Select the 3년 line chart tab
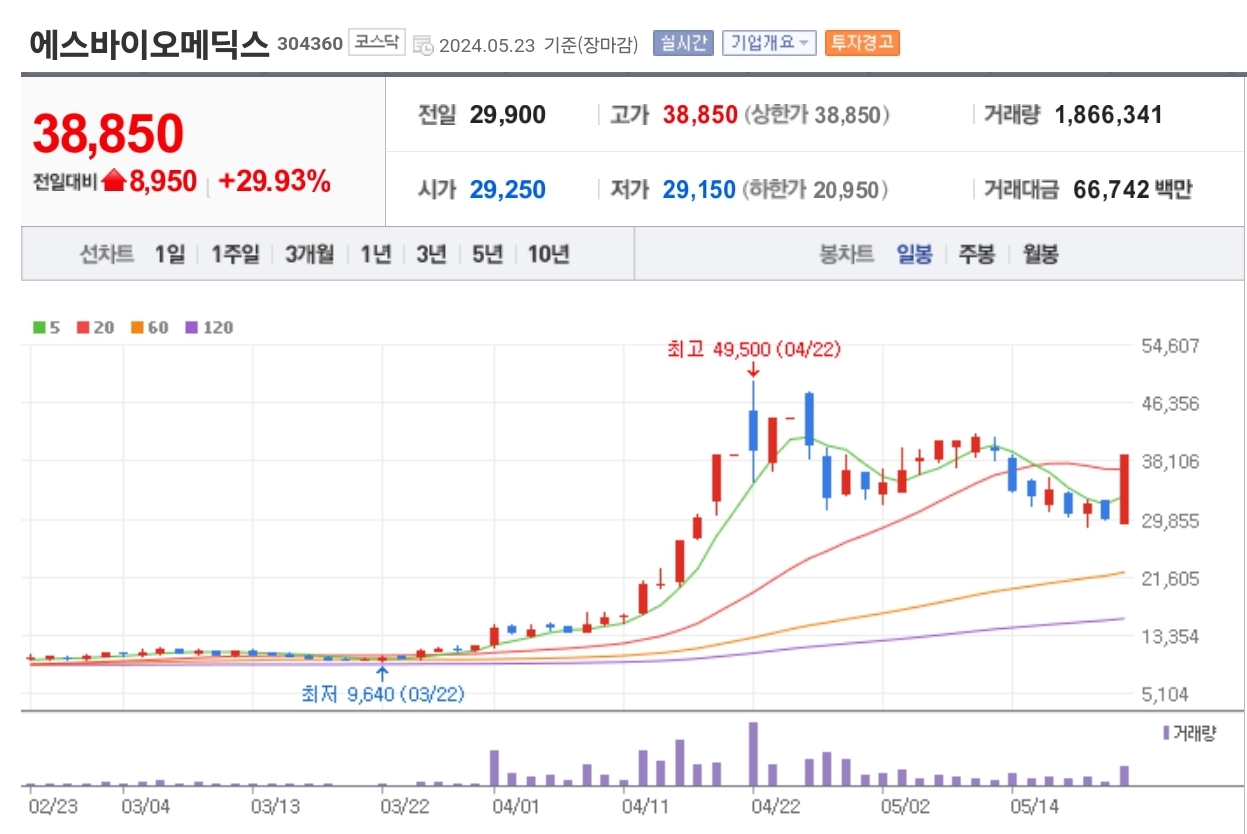Screen dimensions: 1247x834 (431, 254)
